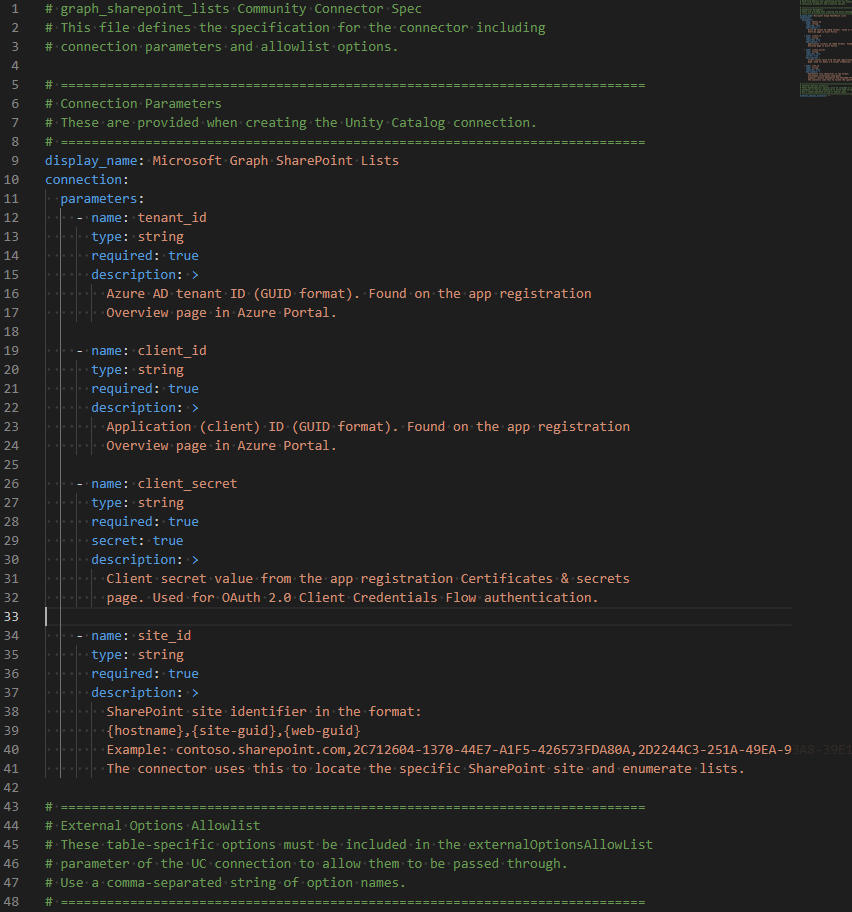Click the description key on line 15

pyautogui.click(x=133, y=275)
